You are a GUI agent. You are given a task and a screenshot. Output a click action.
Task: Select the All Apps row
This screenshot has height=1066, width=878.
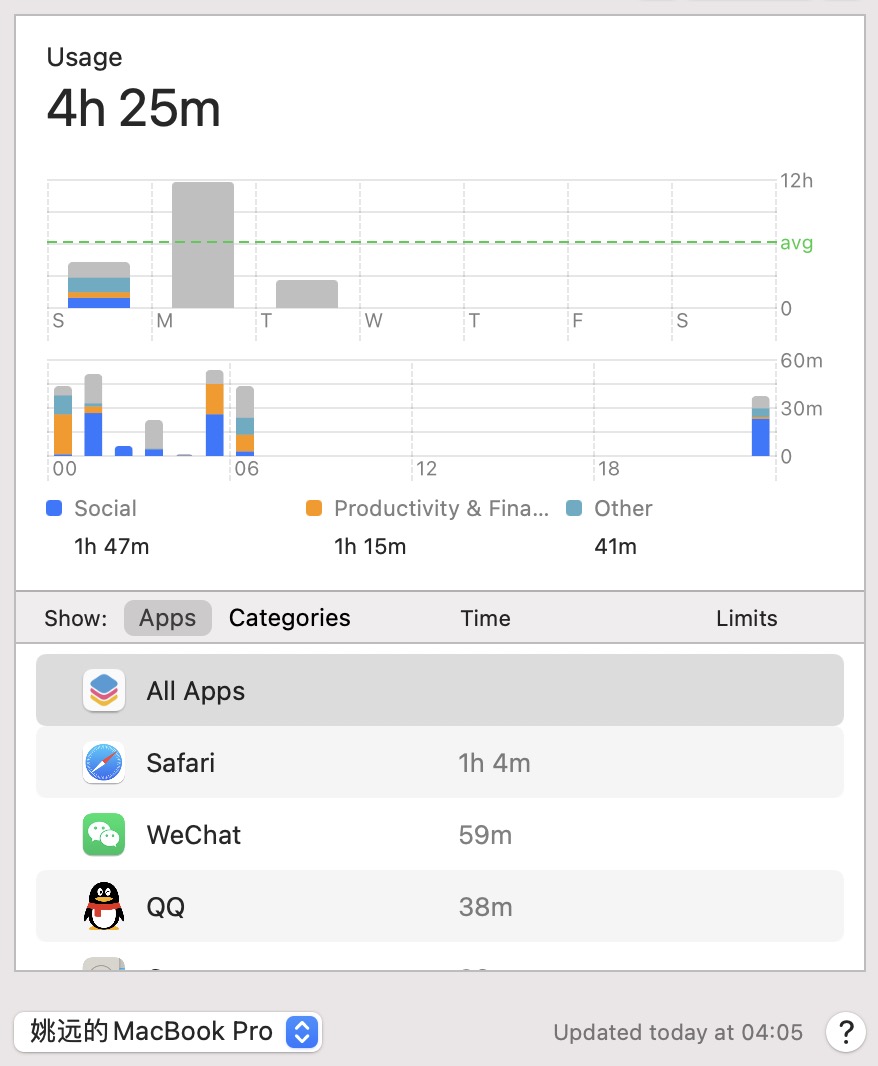440,691
